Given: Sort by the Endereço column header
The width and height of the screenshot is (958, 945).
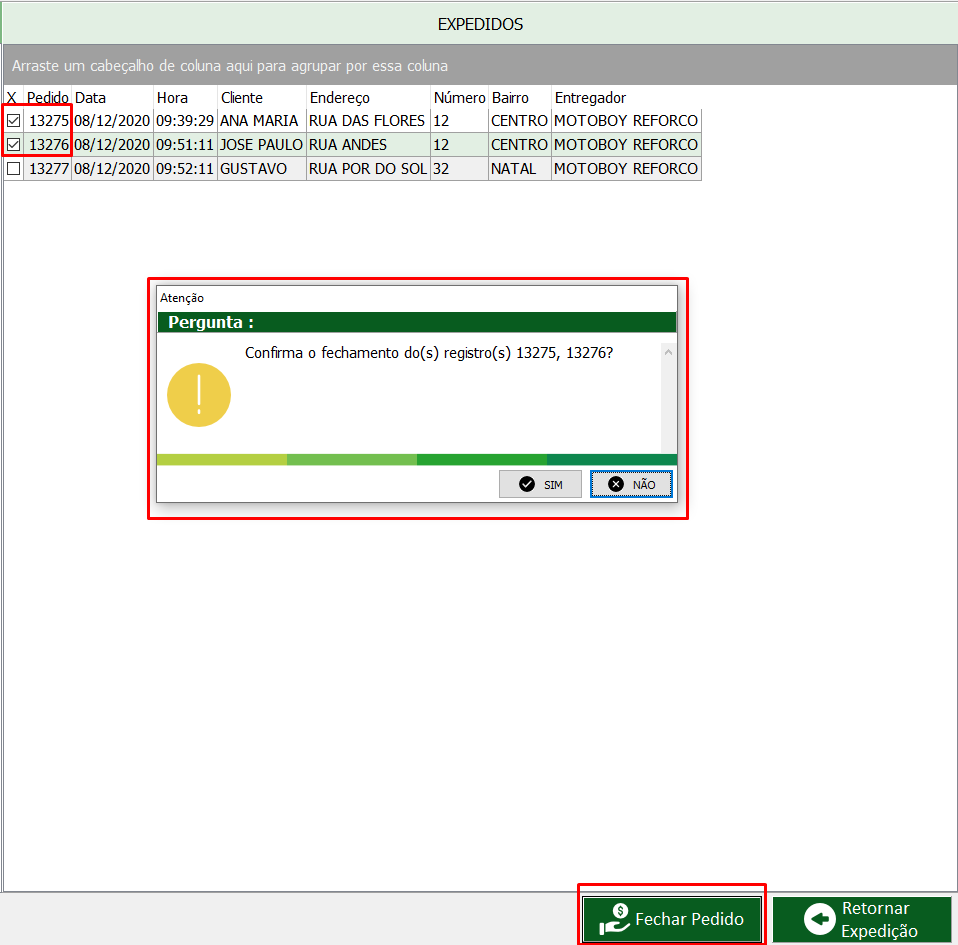Looking at the screenshot, I should 368,98.
